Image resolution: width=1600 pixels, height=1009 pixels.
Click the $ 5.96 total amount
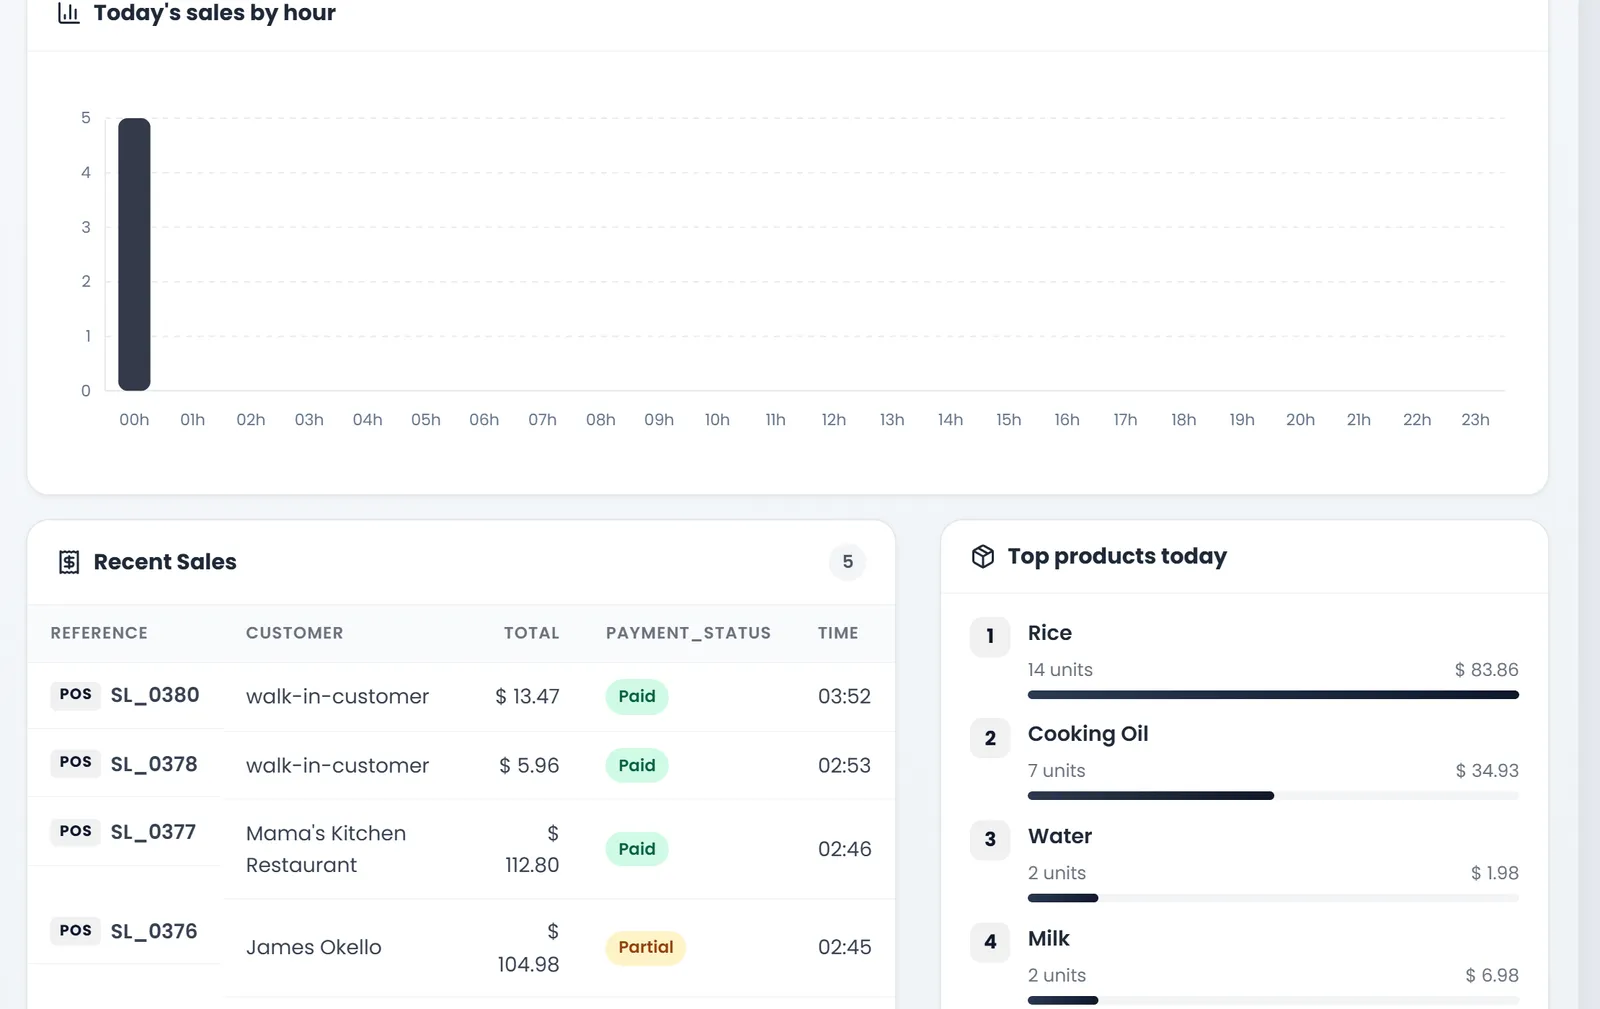pyautogui.click(x=529, y=765)
